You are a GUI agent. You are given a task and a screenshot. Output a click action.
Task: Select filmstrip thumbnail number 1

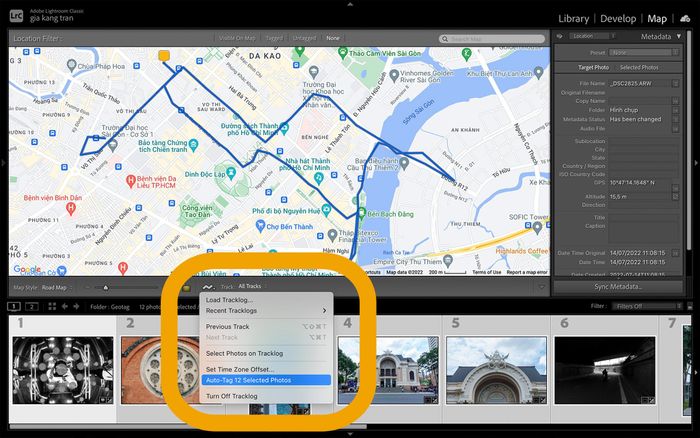pos(63,371)
